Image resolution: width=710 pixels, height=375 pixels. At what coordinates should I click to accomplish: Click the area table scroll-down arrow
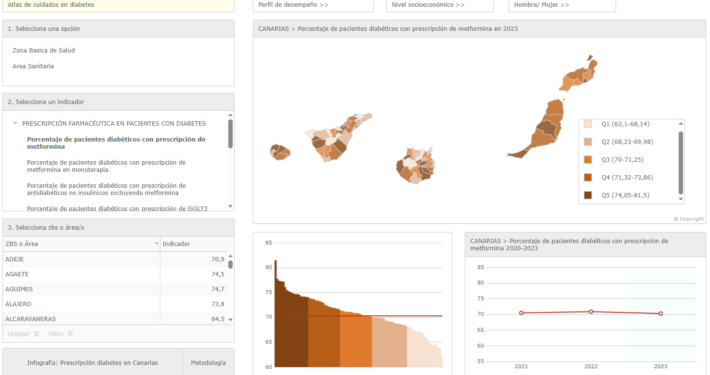click(x=230, y=320)
